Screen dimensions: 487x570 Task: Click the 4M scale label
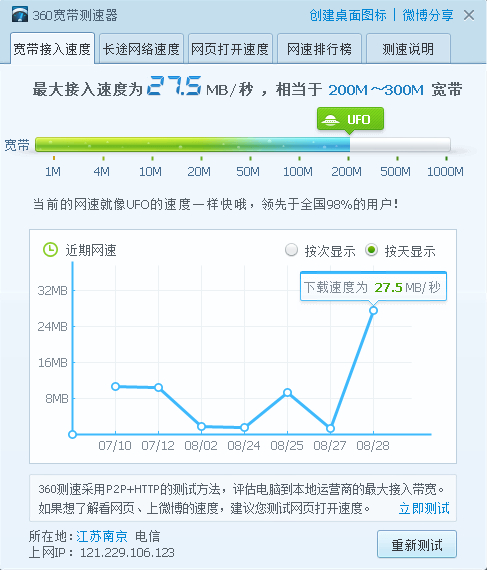(101, 171)
